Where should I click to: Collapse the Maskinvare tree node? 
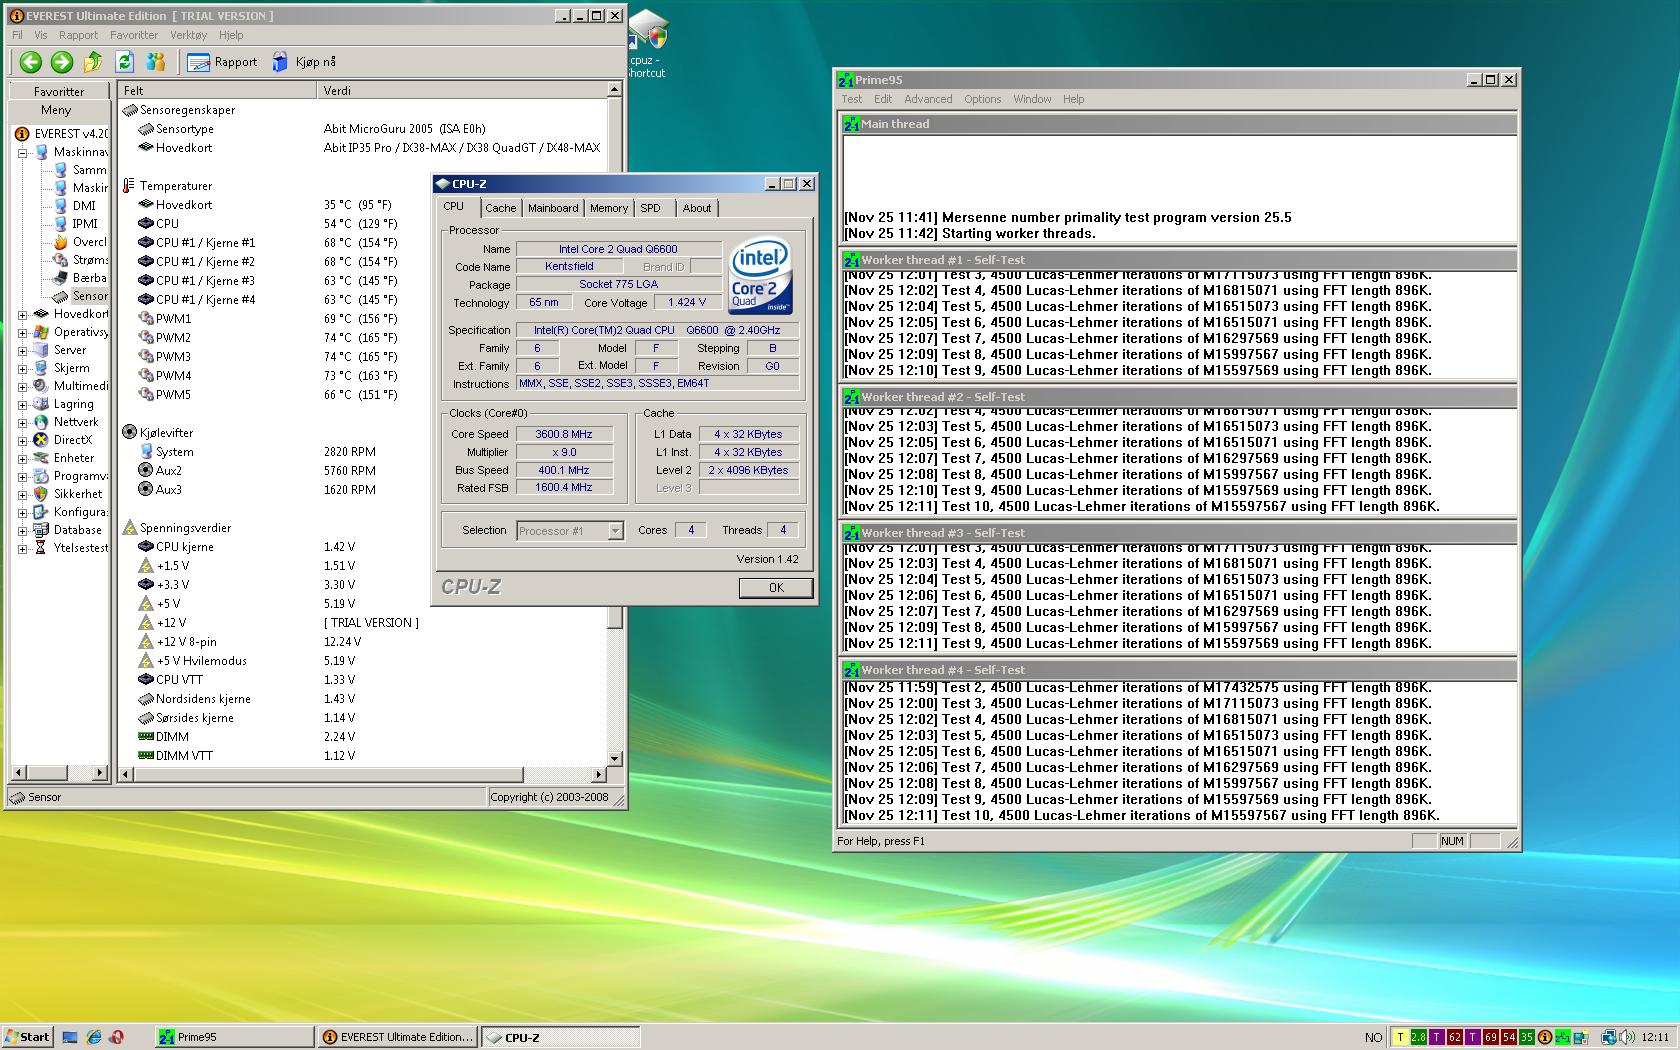(22, 152)
